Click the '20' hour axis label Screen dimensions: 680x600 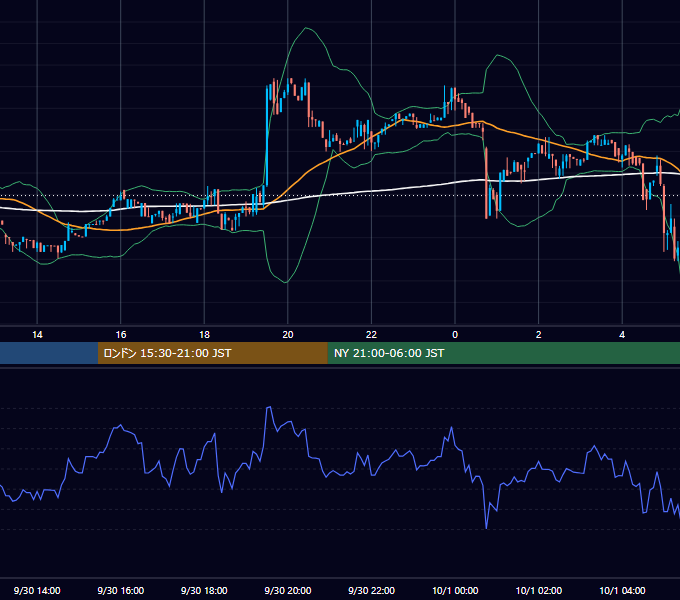tap(288, 335)
